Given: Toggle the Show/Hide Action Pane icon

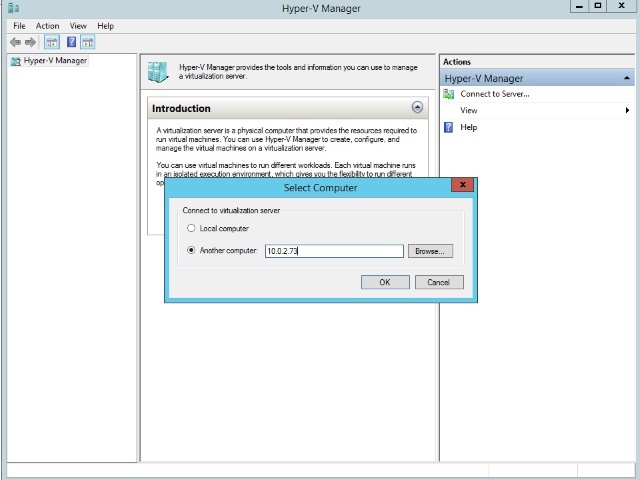Looking at the screenshot, I should (x=88, y=42).
